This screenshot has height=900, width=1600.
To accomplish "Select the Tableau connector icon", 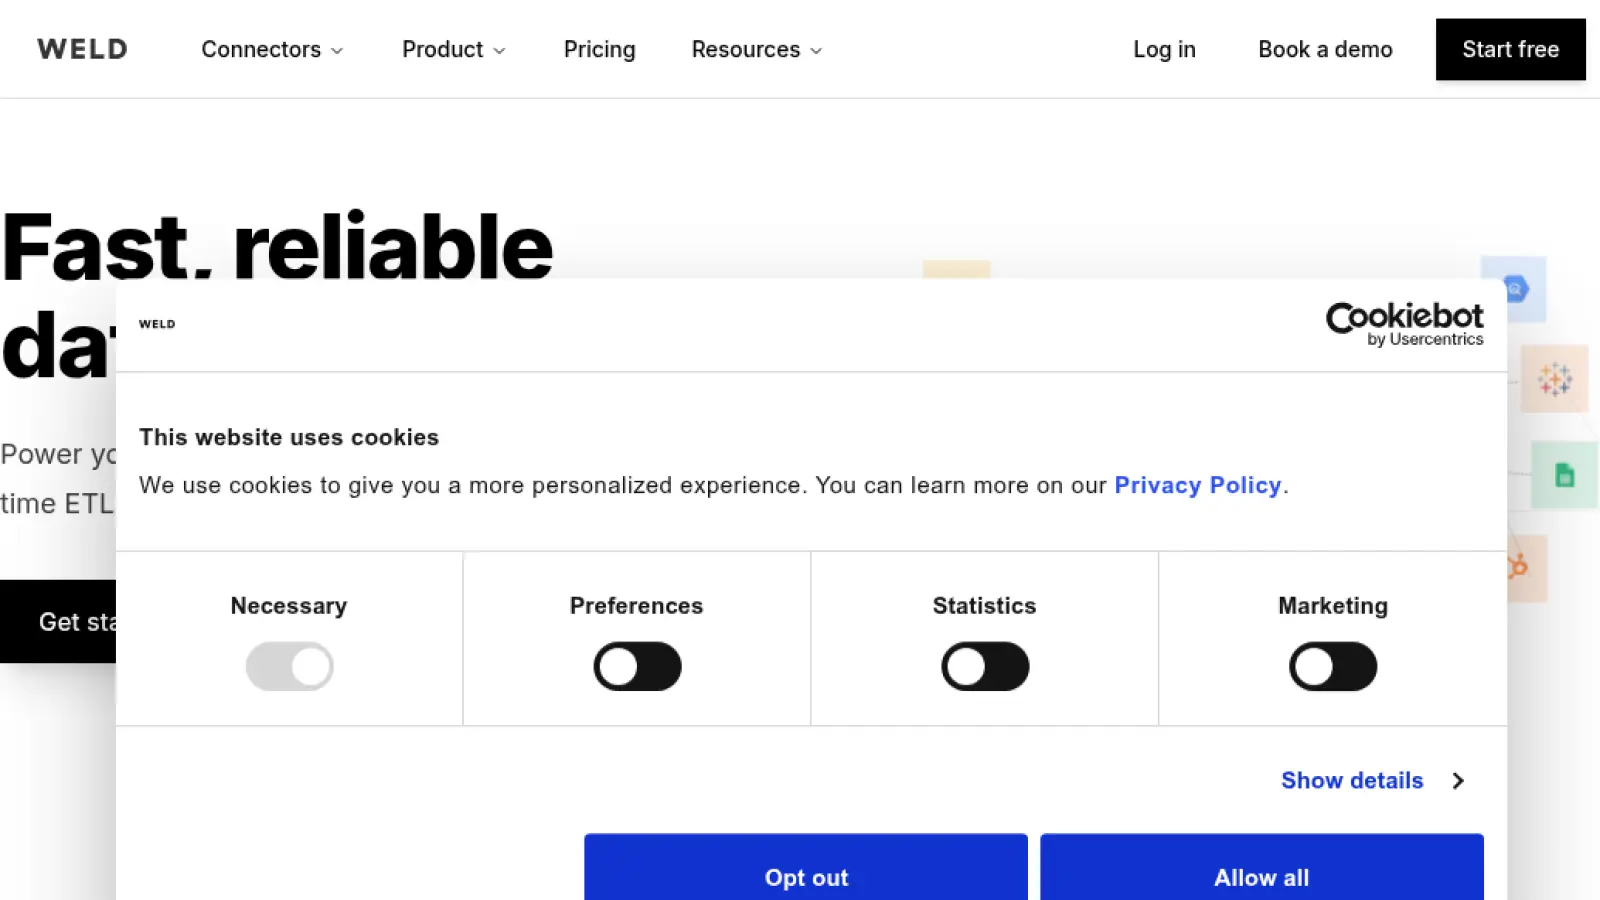I will (1554, 380).
